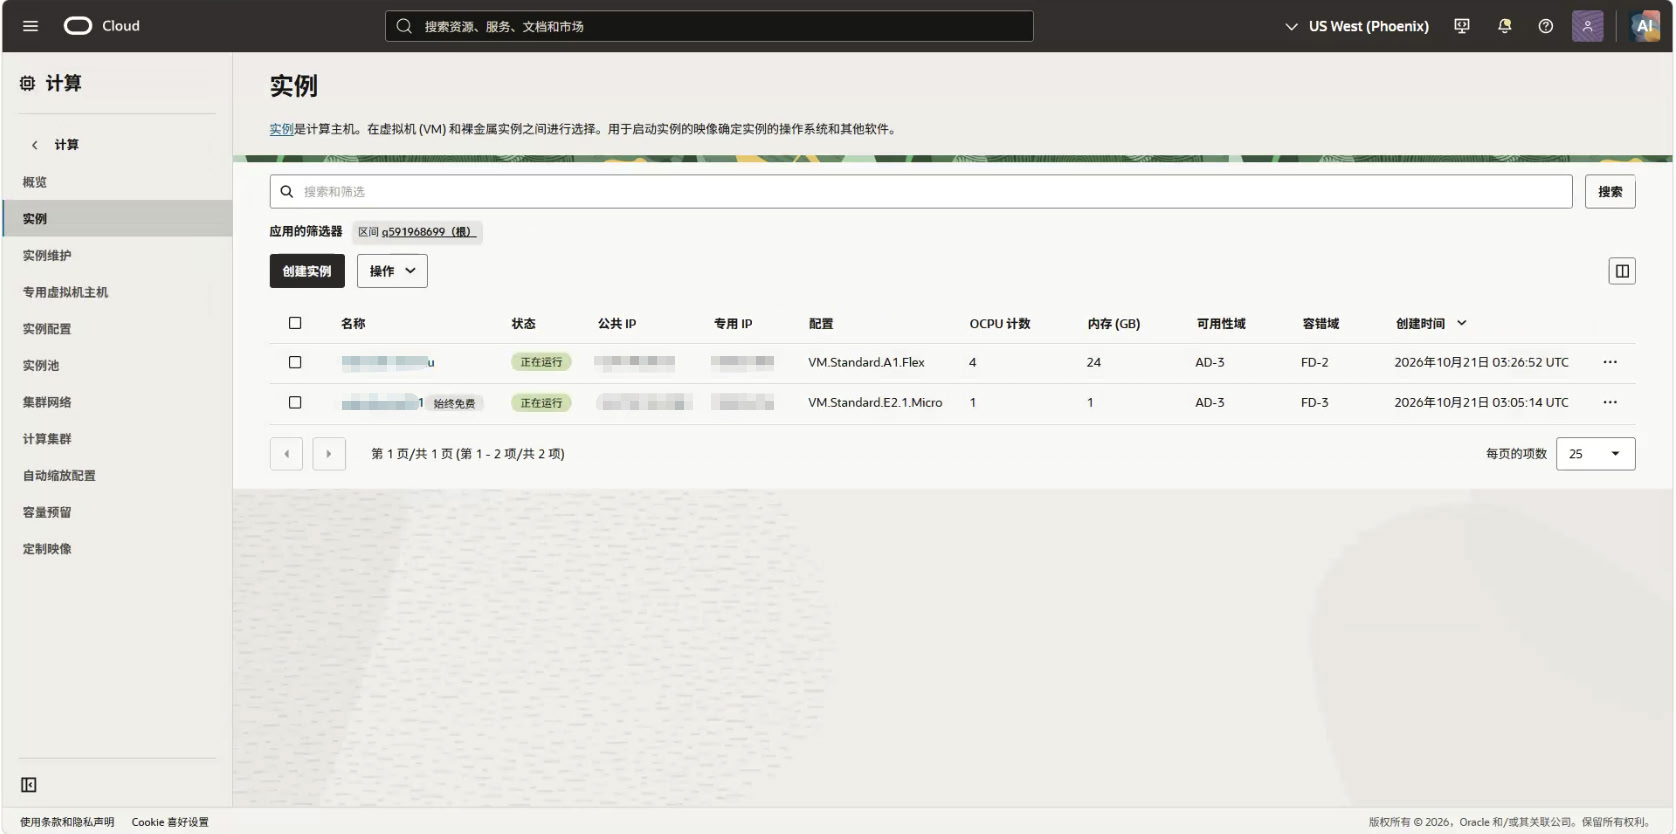Sort by 创建时间 column arrow
Image resolution: width=1676 pixels, height=834 pixels.
click(x=1462, y=323)
